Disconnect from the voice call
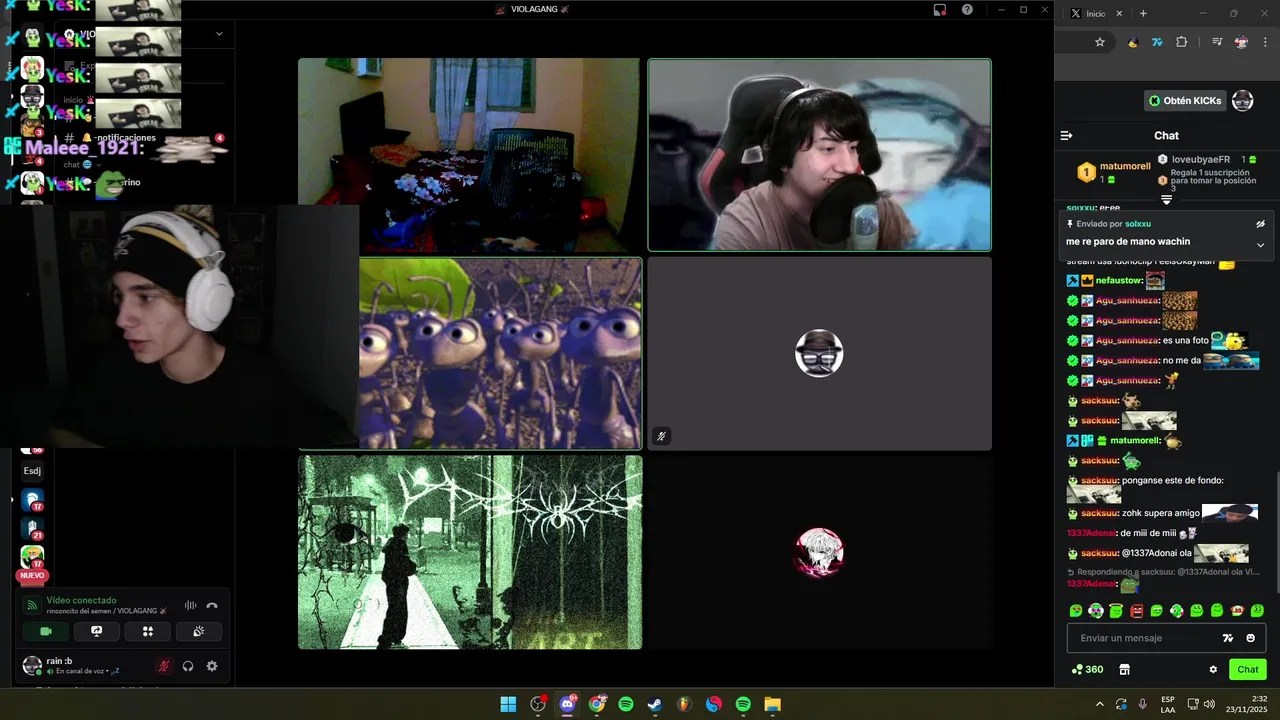1280x720 pixels. pos(212,605)
